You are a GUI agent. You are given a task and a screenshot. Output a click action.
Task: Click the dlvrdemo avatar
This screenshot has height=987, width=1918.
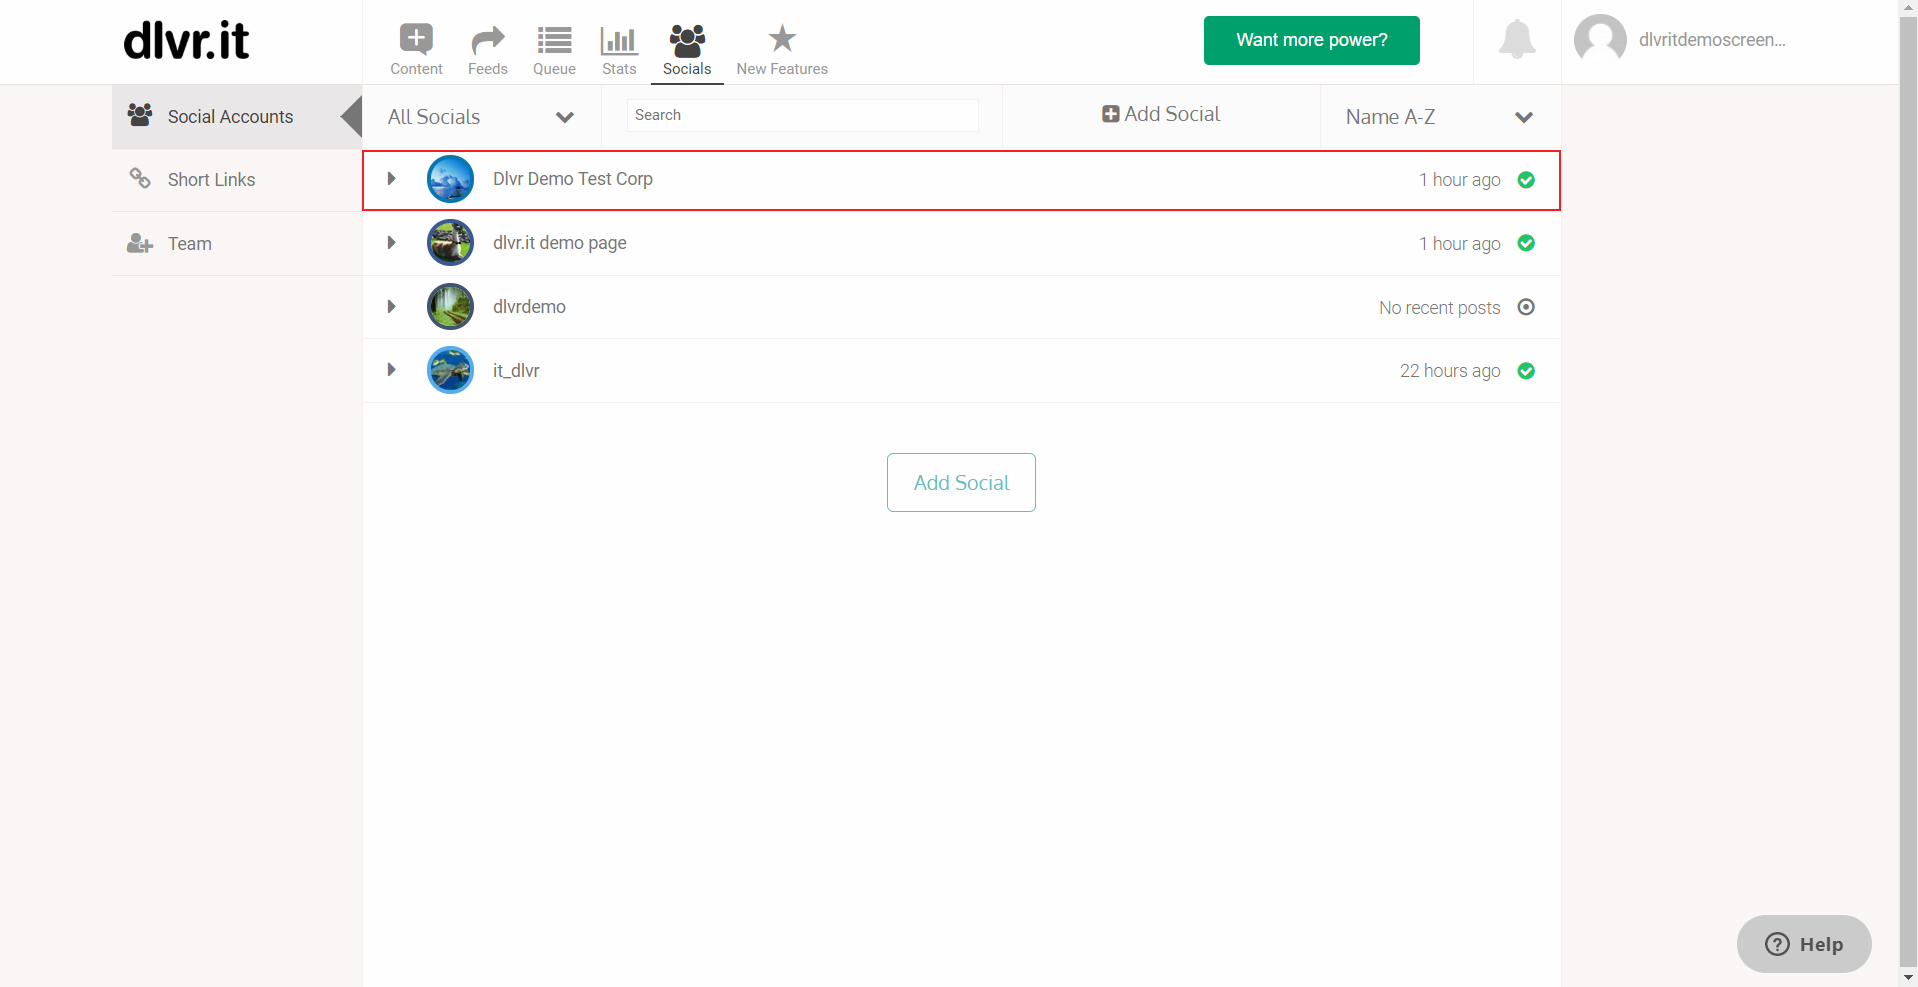tap(450, 307)
